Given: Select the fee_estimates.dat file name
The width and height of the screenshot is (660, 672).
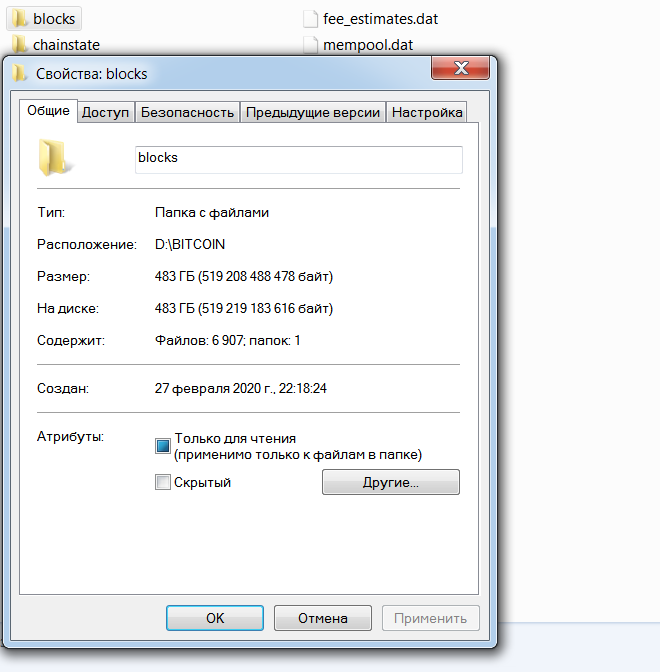Looking at the screenshot, I should coord(381,19).
